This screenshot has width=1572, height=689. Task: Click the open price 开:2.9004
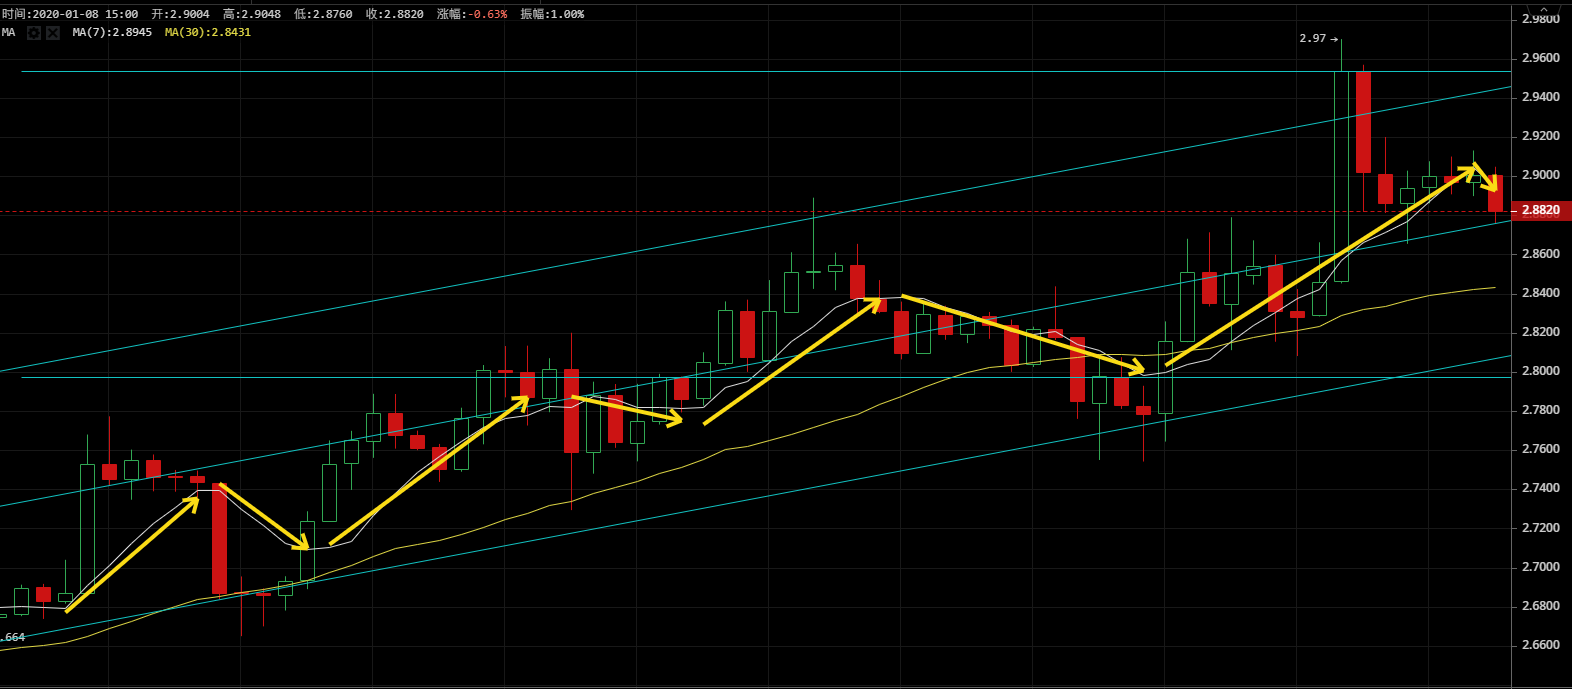coord(181,14)
